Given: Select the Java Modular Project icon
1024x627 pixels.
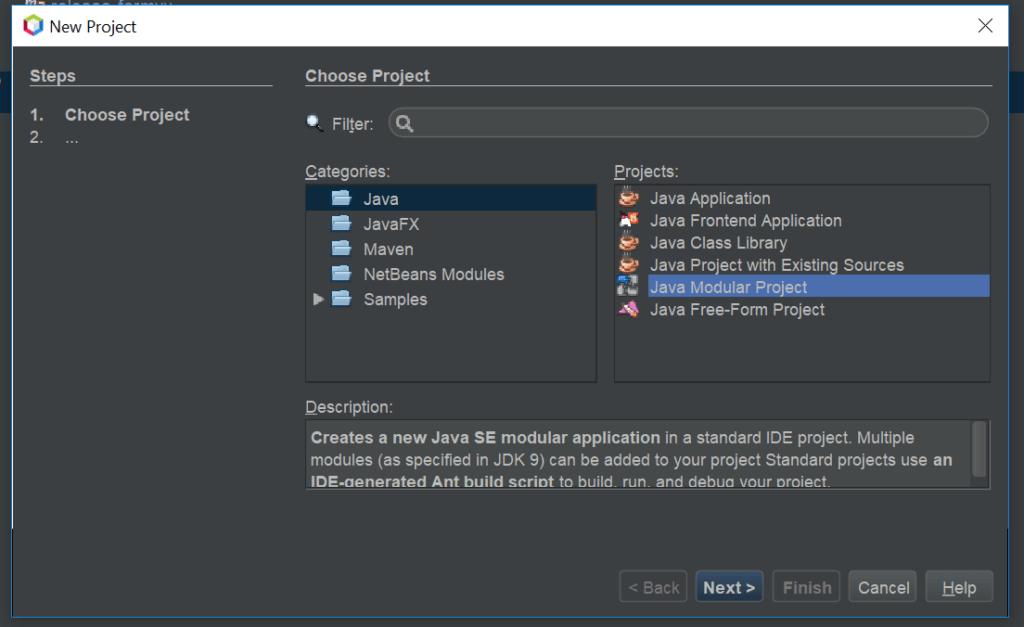Looking at the screenshot, I should point(628,287).
